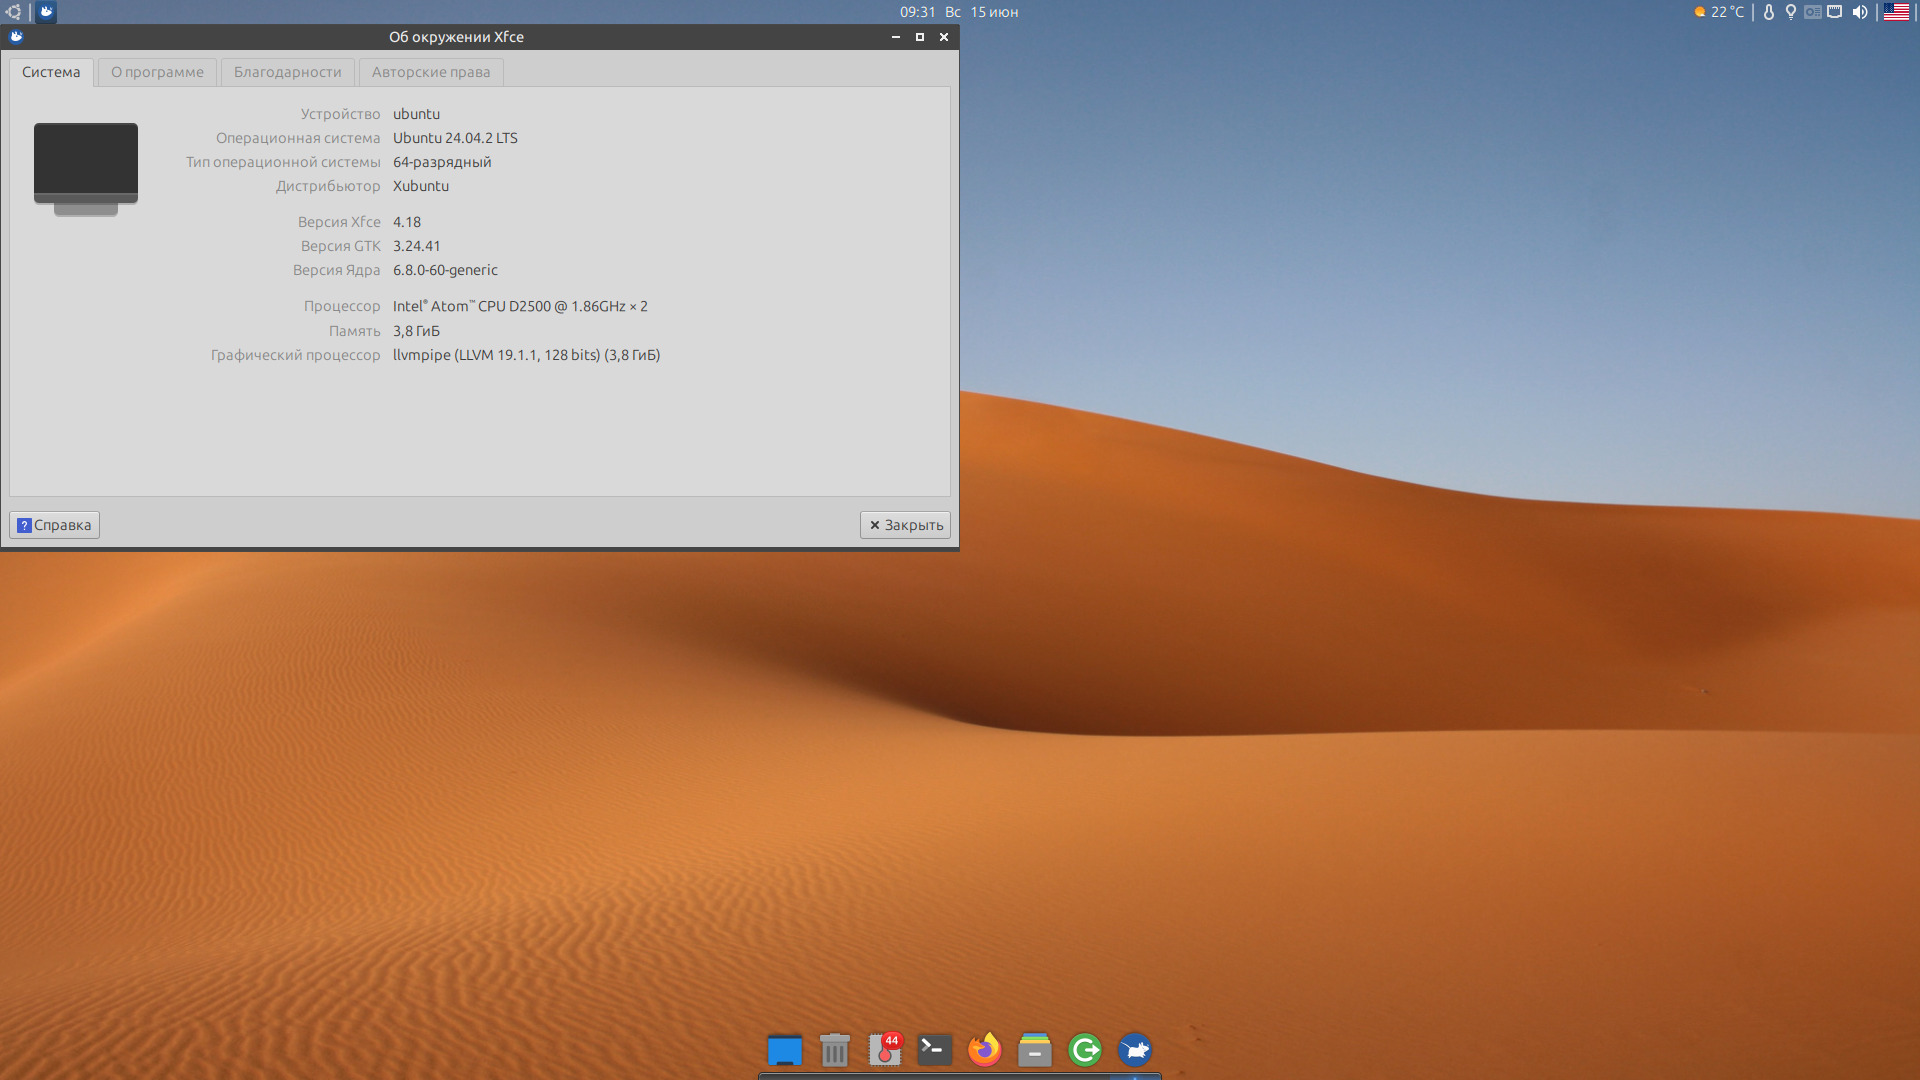Open the file manager drawer icon

[1034, 1050]
